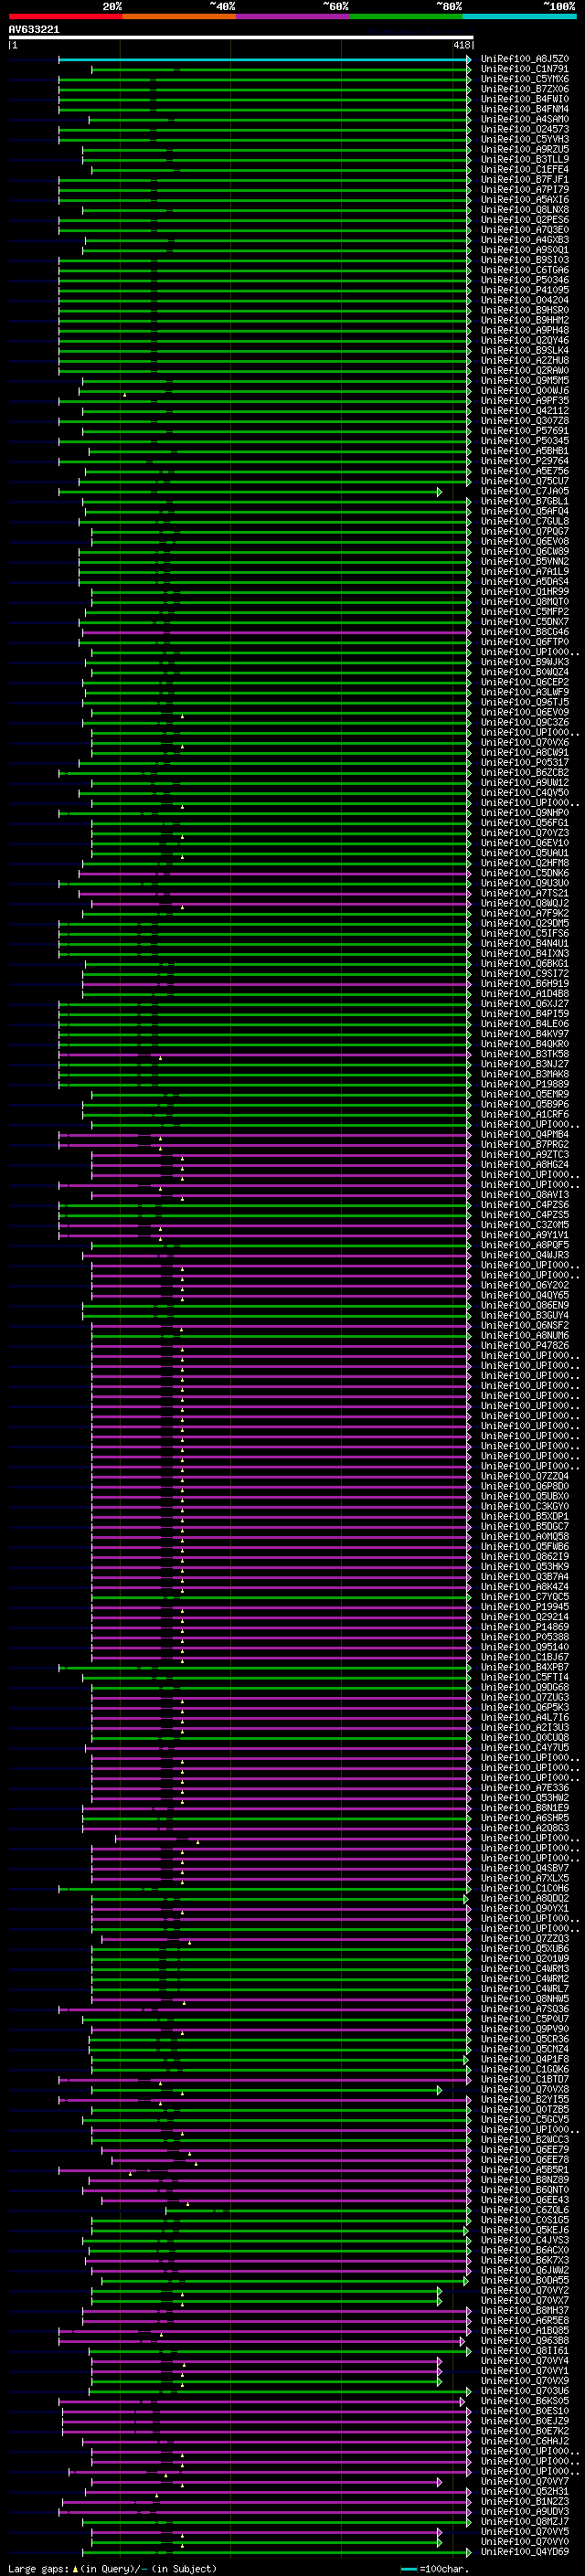Screen dimensions: 585x2576
Task: Select hit UniRef100_C4PZS6
Action: coord(525,1205)
